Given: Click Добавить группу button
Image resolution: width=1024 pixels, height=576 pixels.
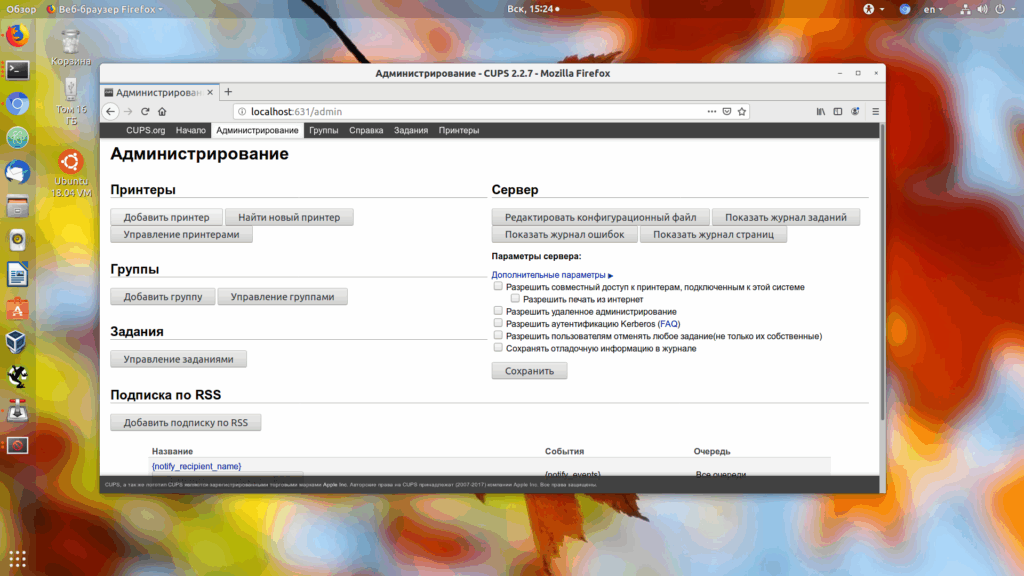Looking at the screenshot, I should (163, 296).
